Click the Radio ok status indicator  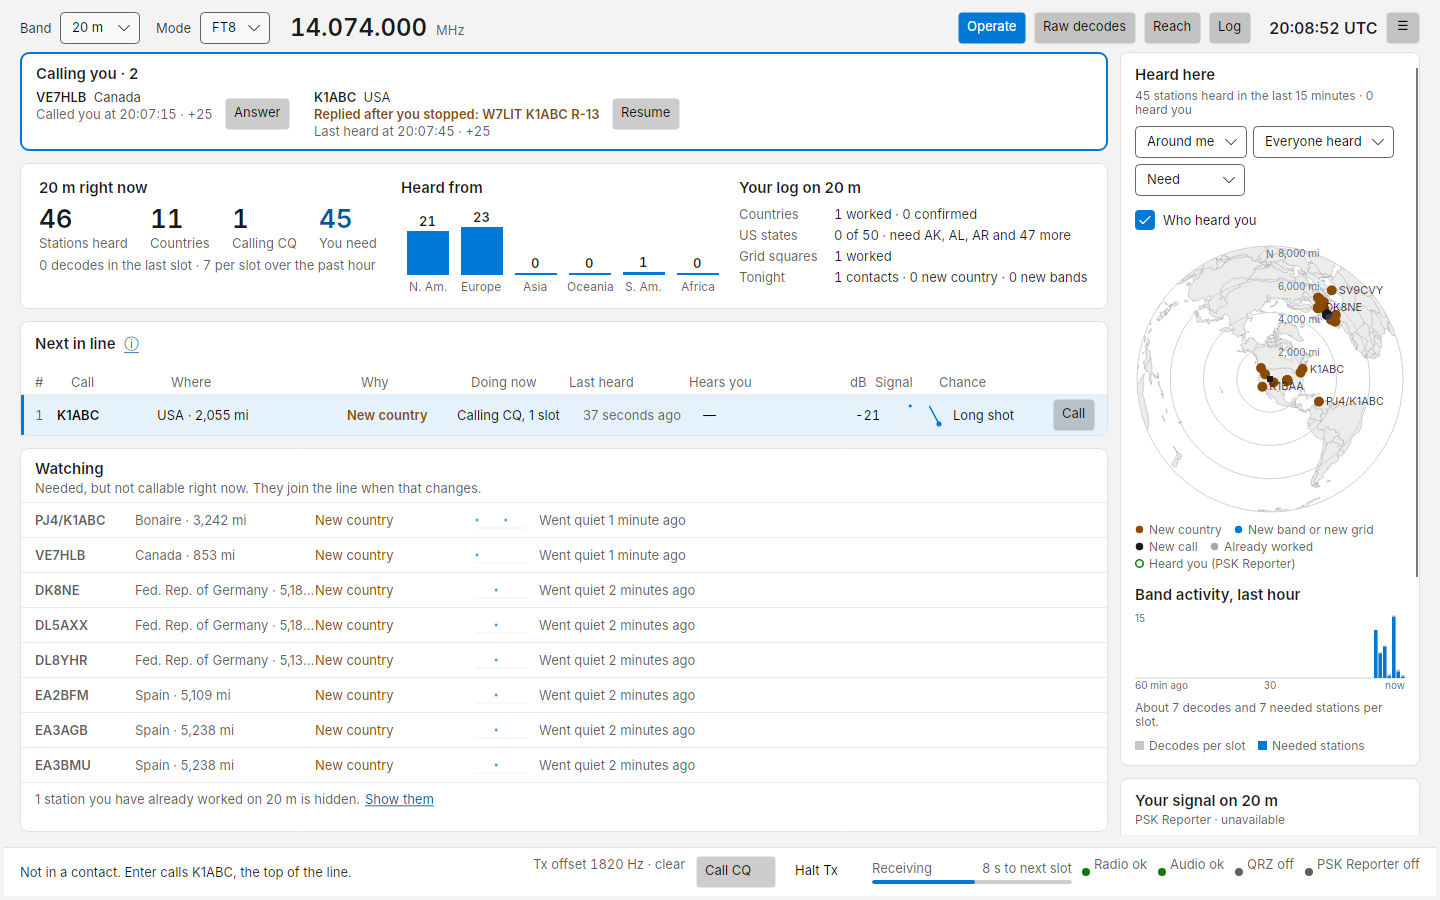pos(1115,865)
